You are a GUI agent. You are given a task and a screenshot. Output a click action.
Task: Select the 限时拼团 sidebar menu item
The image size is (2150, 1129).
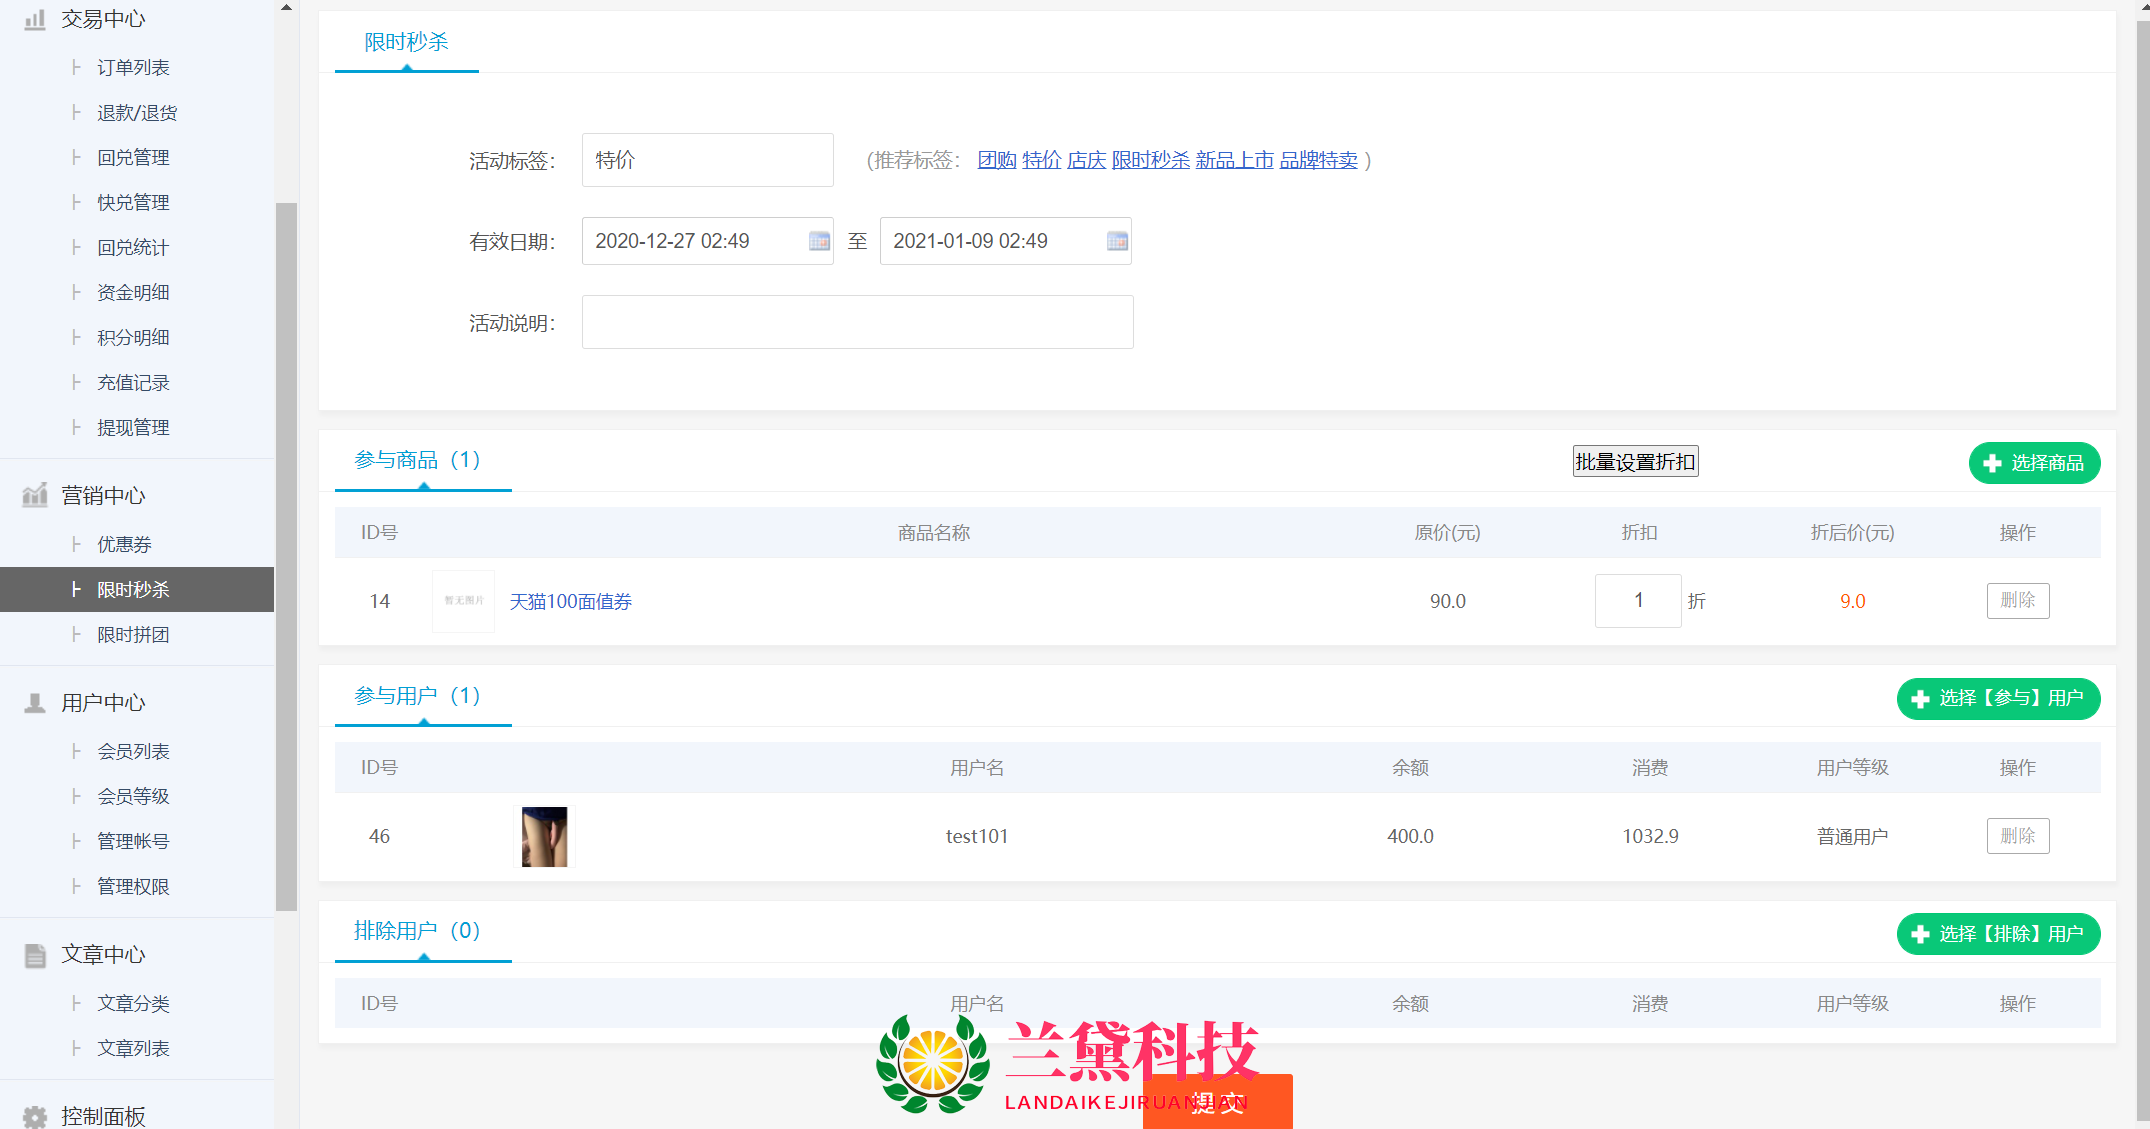pyautogui.click(x=133, y=635)
